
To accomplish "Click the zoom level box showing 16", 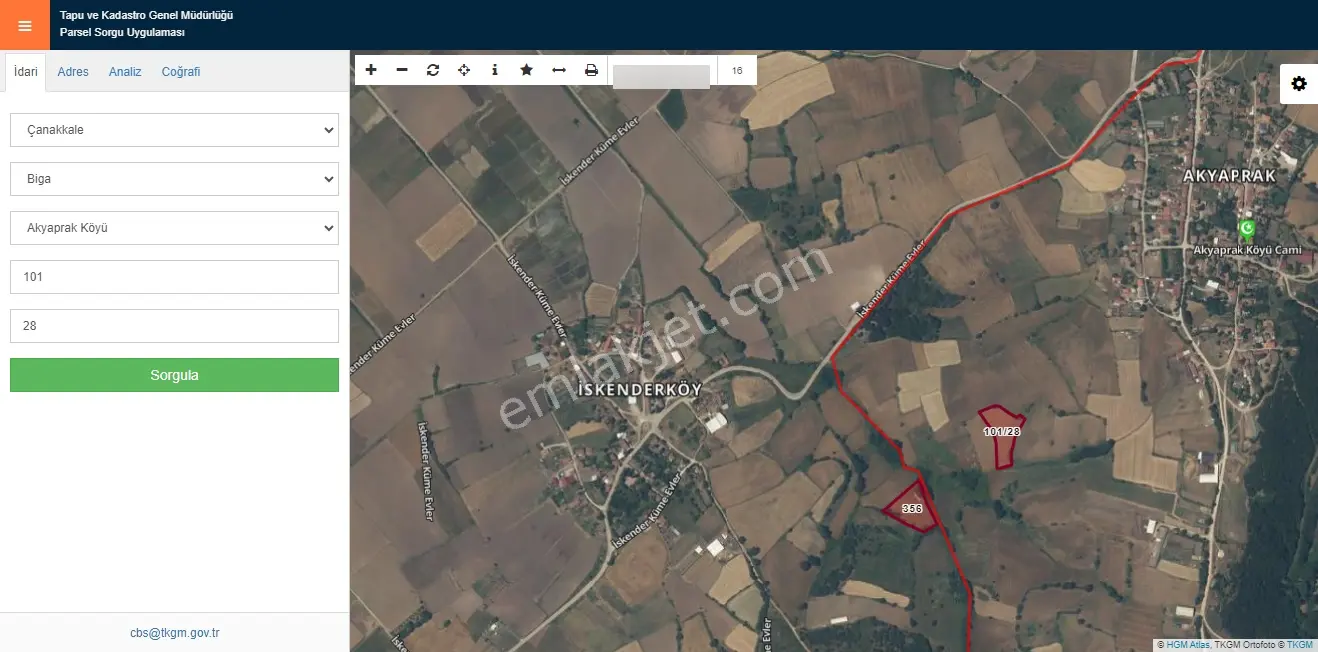I will click(737, 70).
